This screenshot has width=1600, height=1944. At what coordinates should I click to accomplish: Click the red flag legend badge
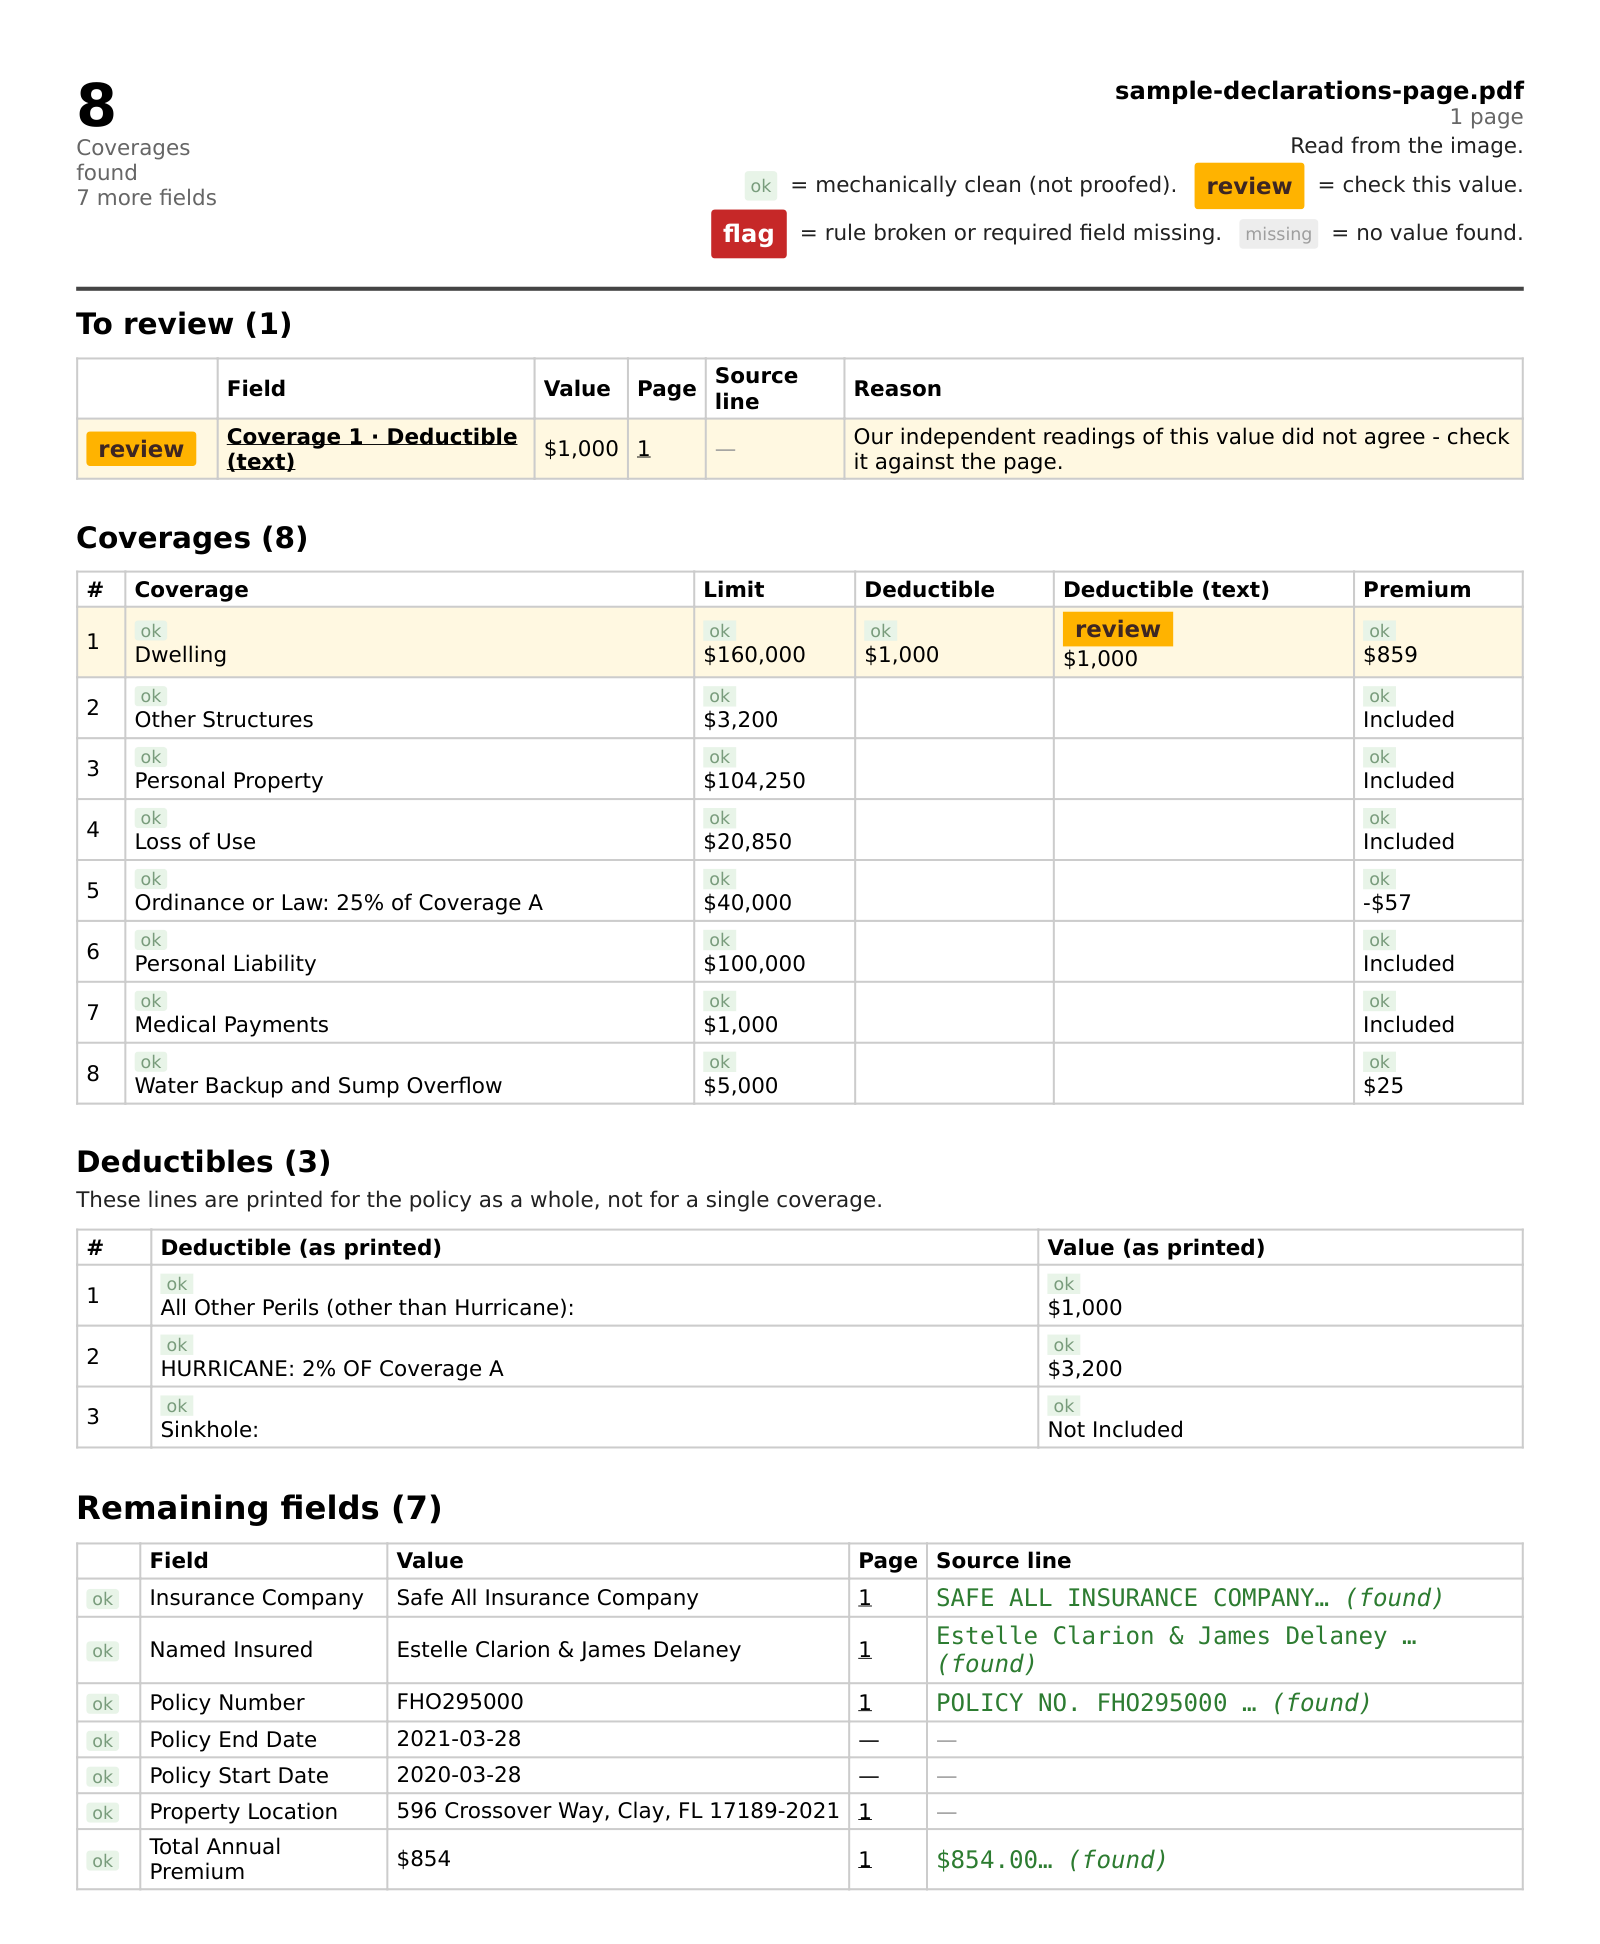pyautogui.click(x=749, y=234)
